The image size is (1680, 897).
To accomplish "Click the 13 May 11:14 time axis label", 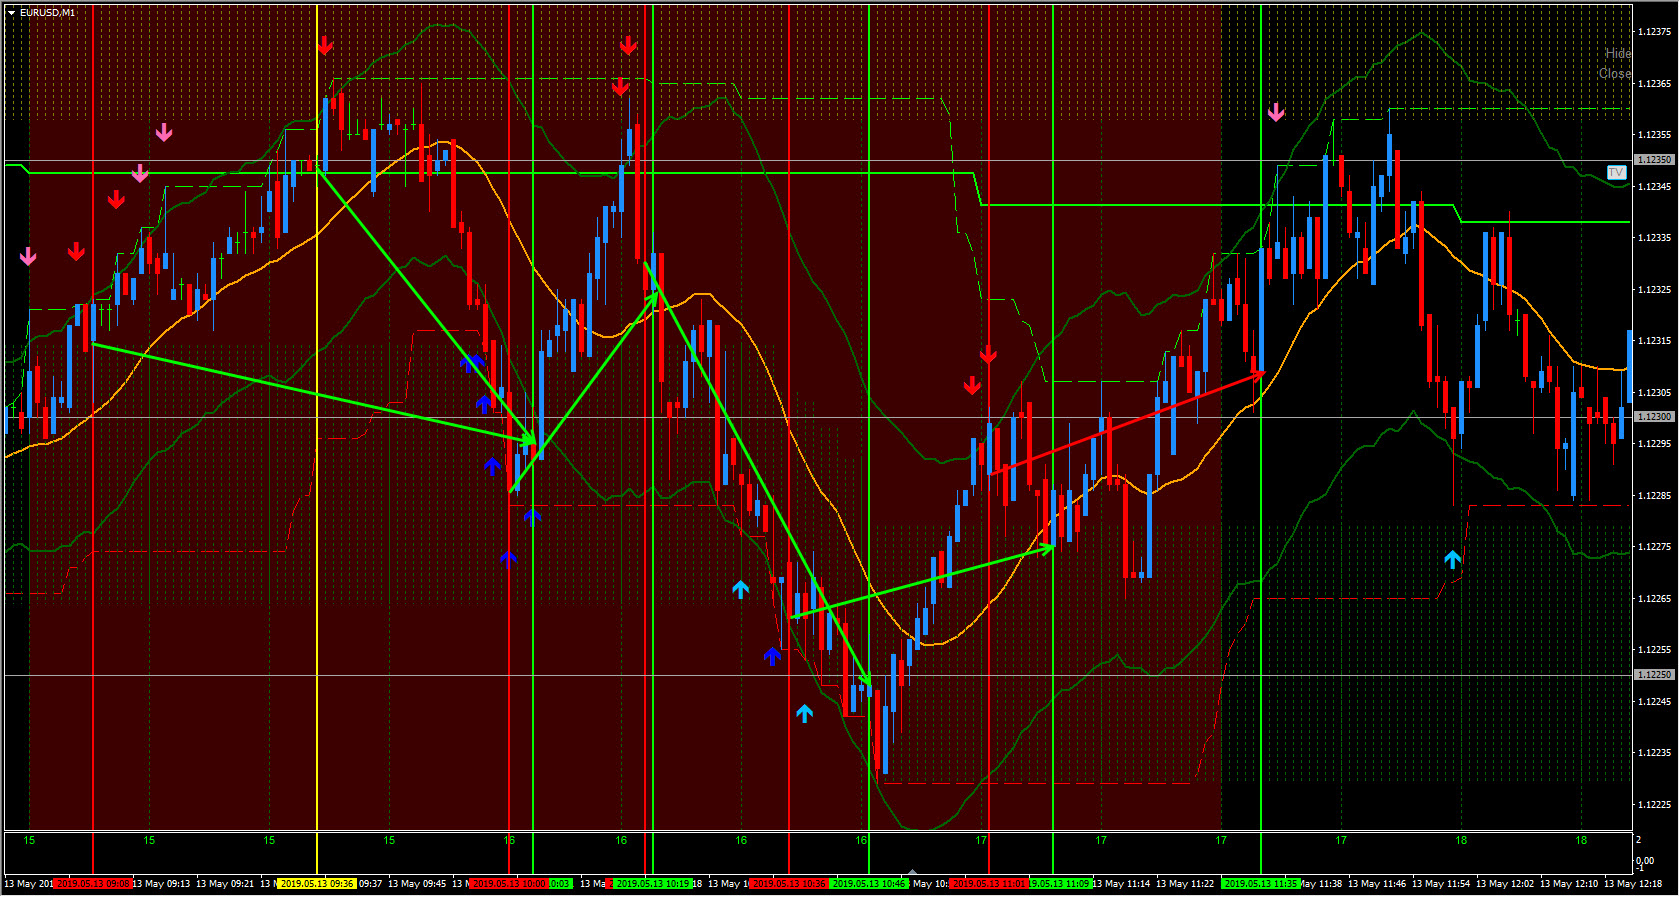I will (x=1121, y=884).
